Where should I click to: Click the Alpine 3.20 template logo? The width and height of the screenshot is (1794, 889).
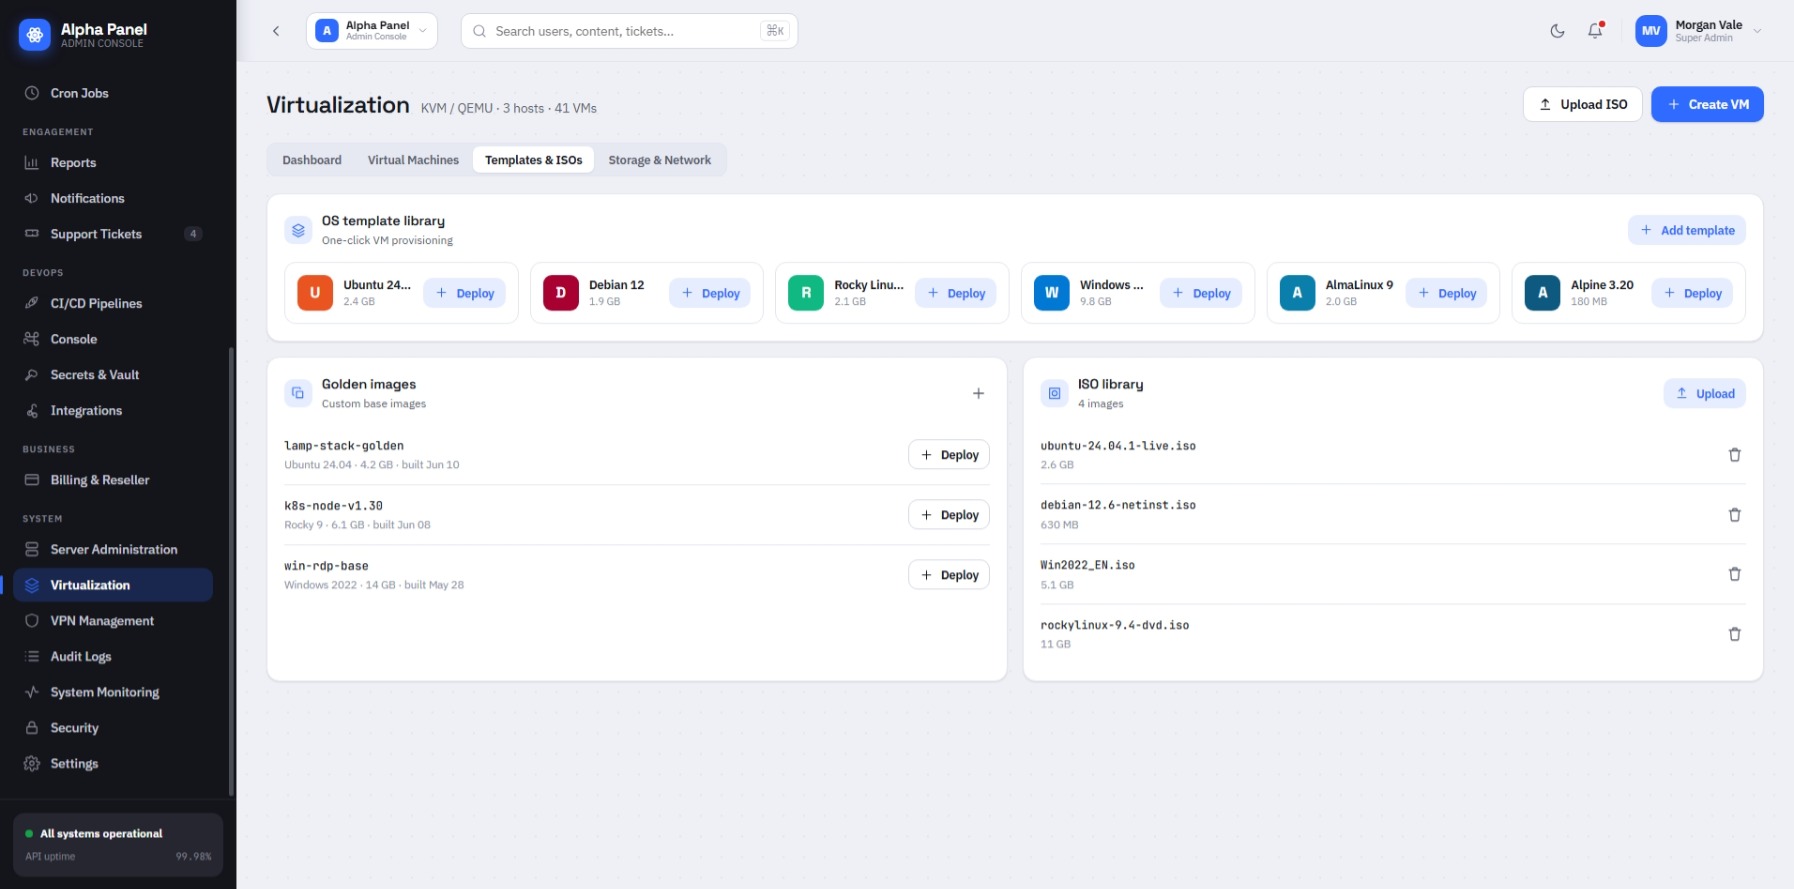(1543, 293)
